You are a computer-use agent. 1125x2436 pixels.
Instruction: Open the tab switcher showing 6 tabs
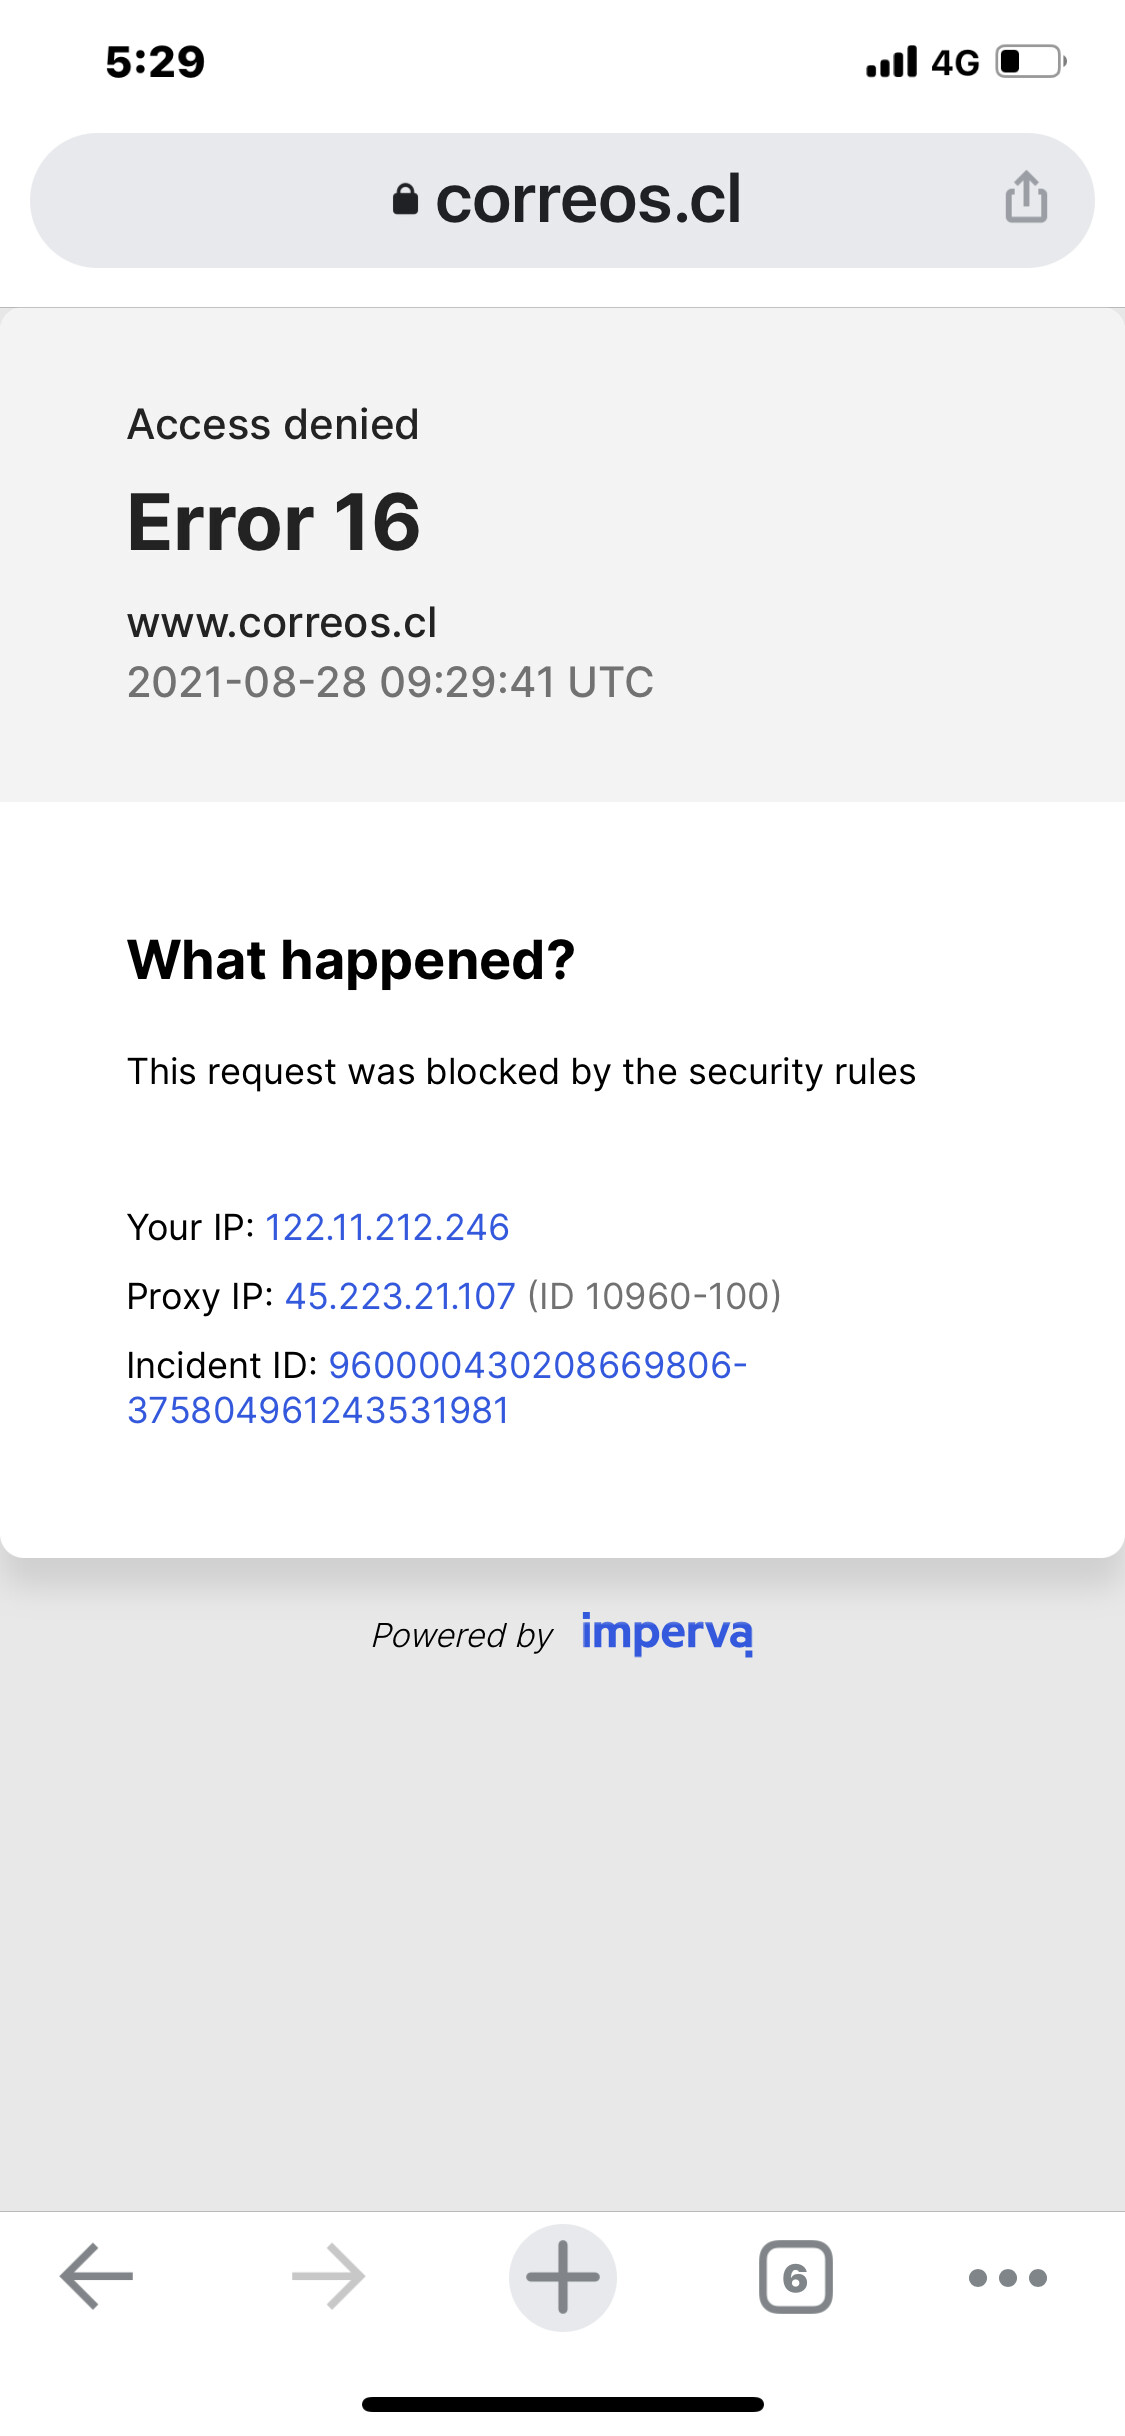pos(796,2277)
